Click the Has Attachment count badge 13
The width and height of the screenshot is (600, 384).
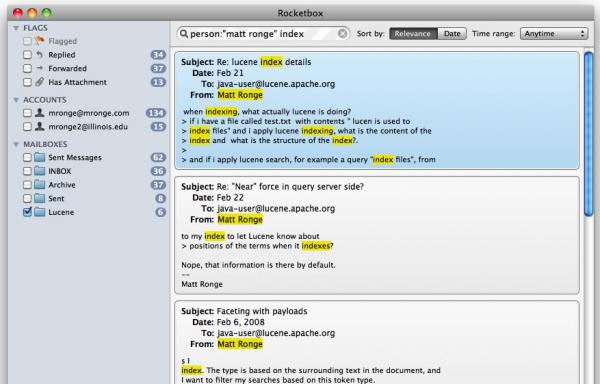(x=158, y=82)
